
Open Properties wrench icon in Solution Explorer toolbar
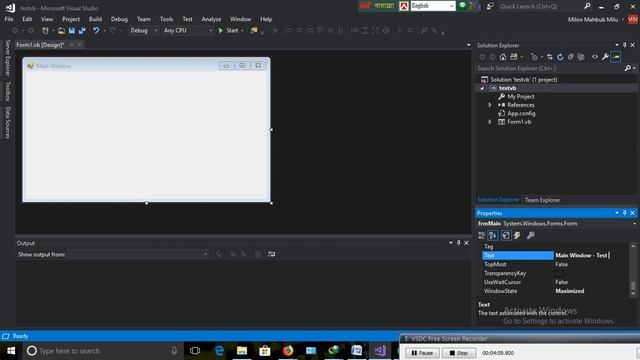(605, 57)
